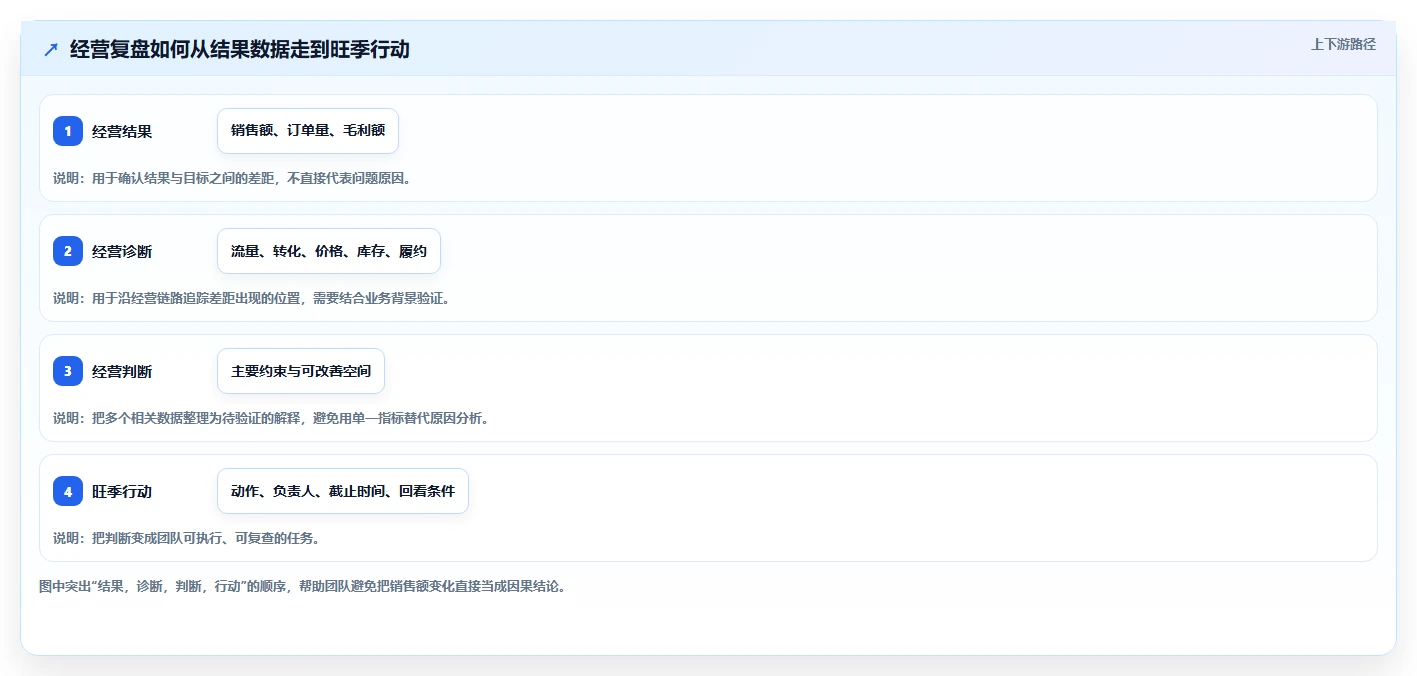This screenshot has height=676, width=1417.
Task: Click the step 4 number badge
Action: (x=68, y=491)
